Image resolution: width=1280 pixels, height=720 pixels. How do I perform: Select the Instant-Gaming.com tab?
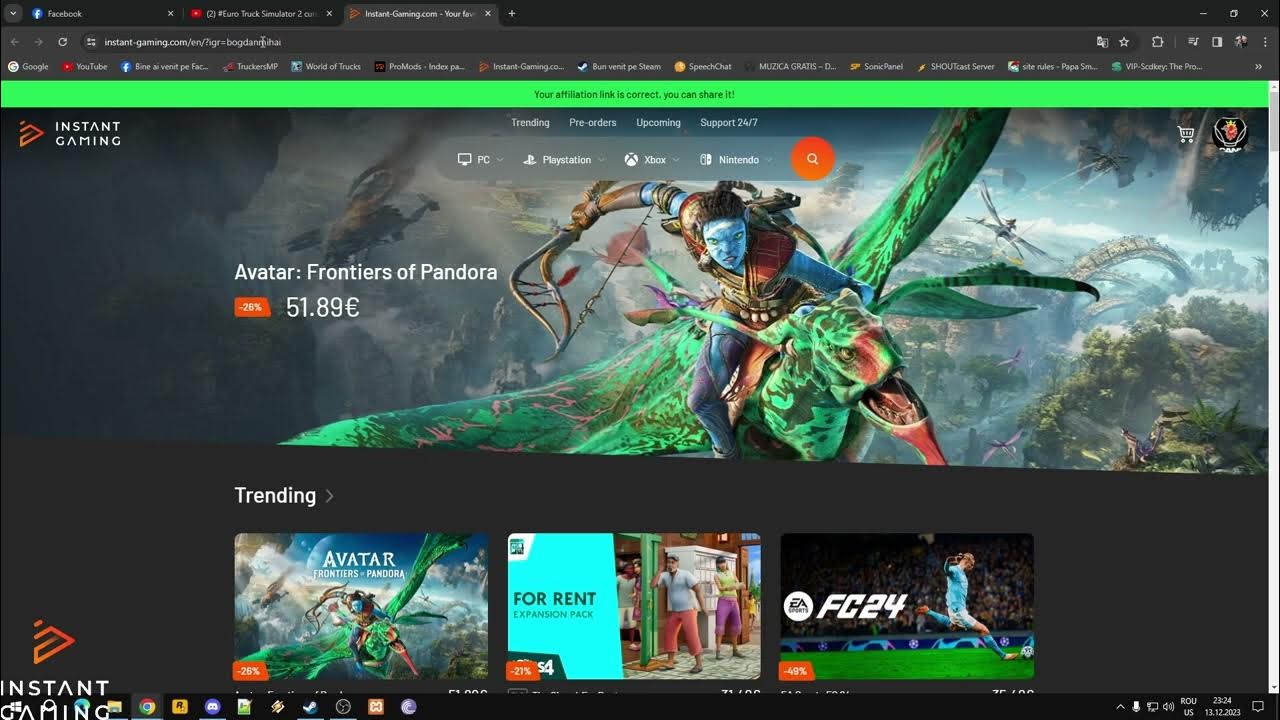point(421,14)
